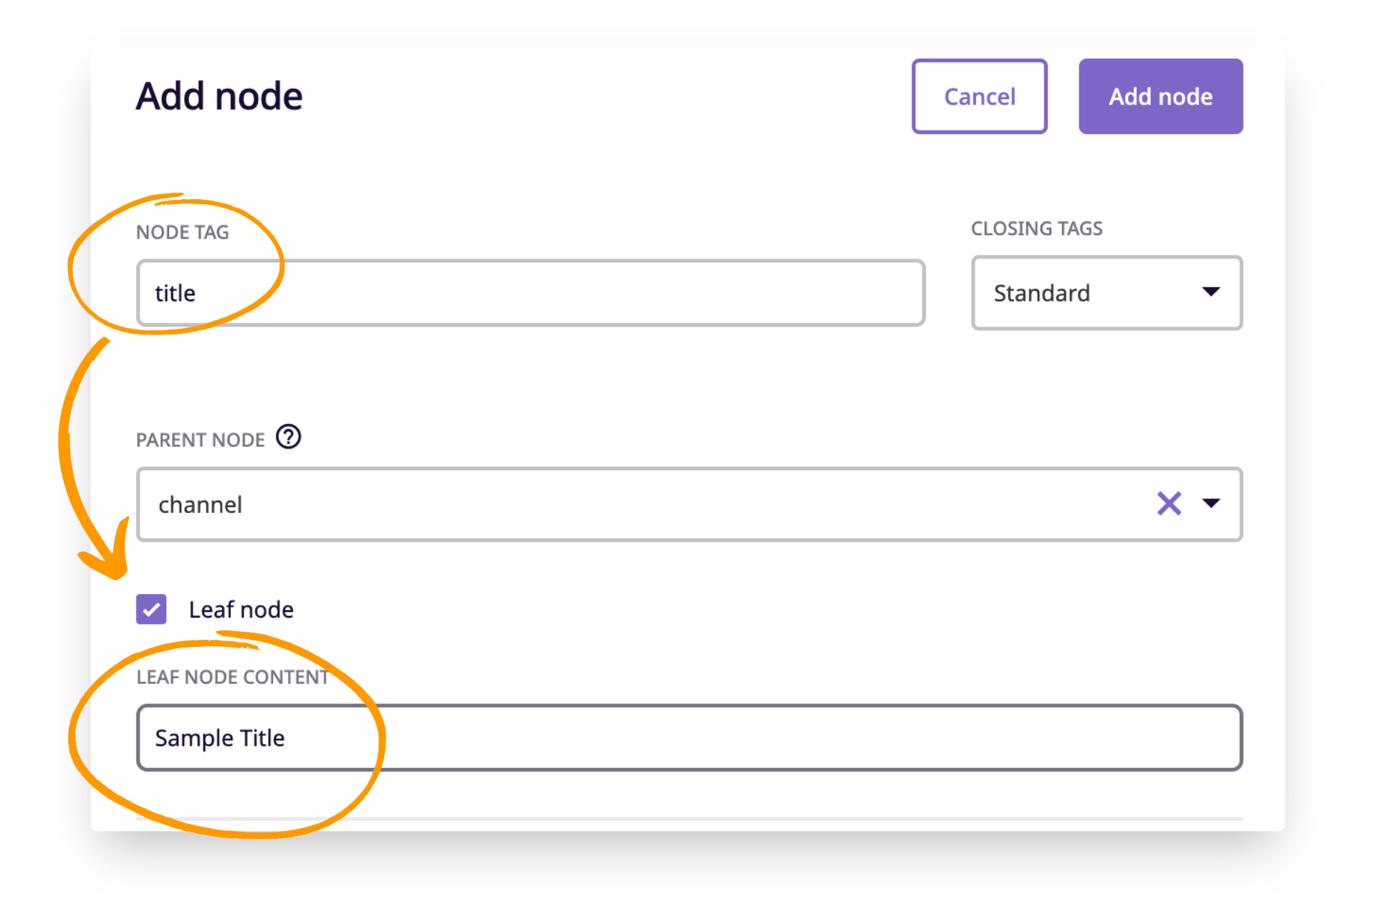Screen dimensions: 1376x917
Task: Click the Add node dialog heading
Action: [219, 95]
